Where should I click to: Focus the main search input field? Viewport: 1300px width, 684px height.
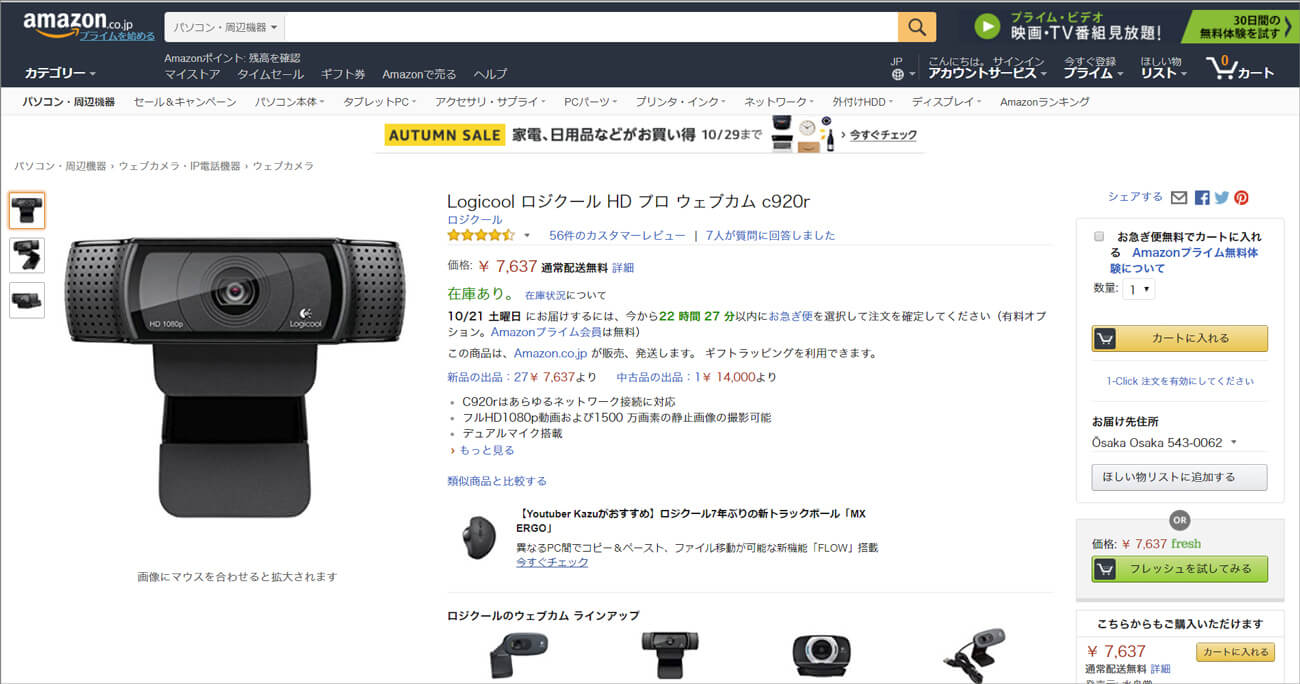(x=591, y=27)
